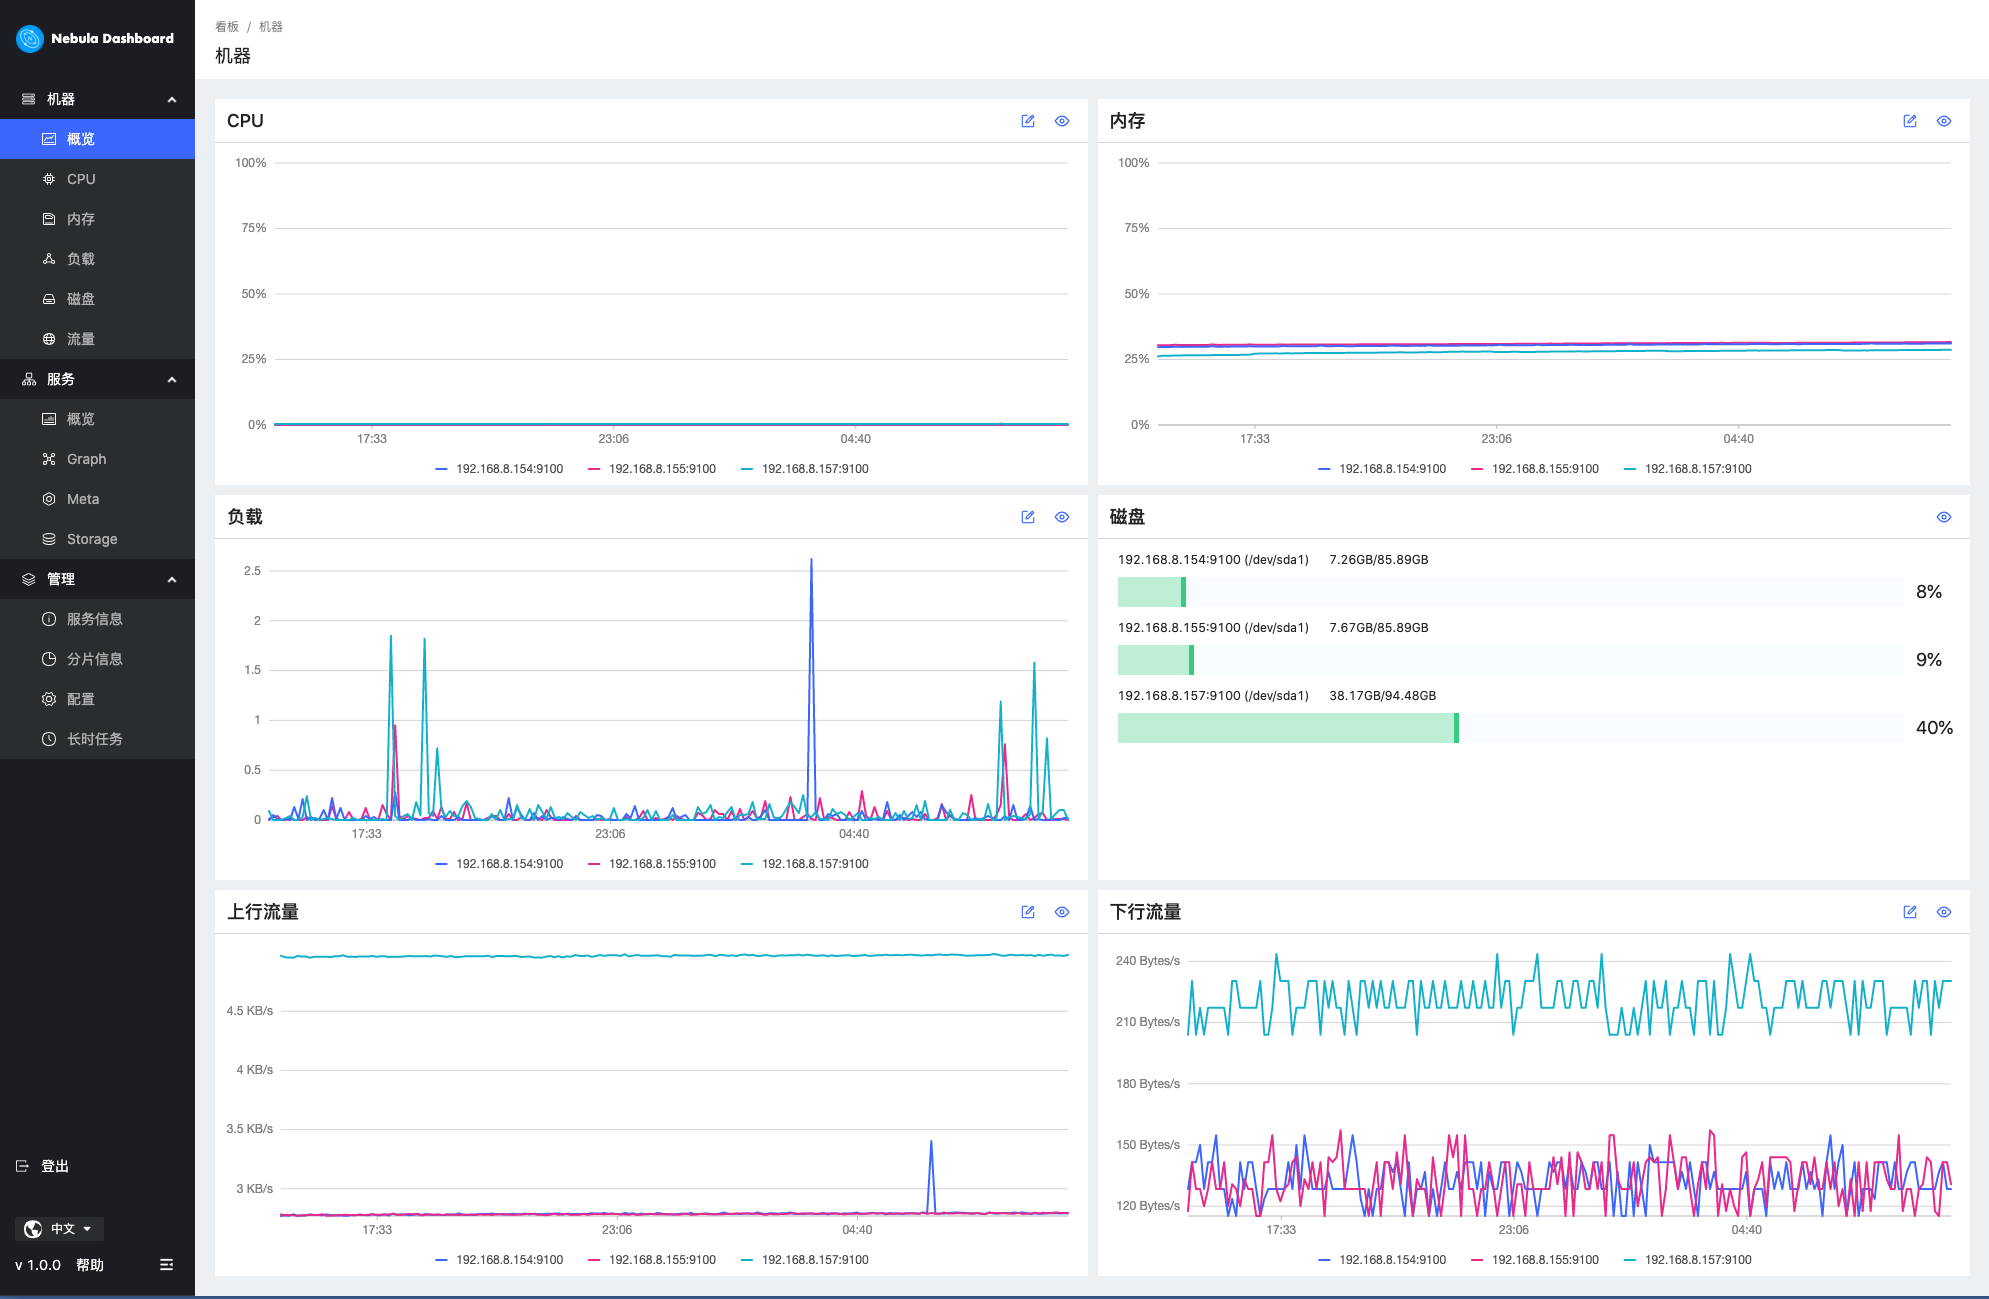Image resolution: width=1989 pixels, height=1299 pixels.
Task: Click the 分片信息 pie icon
Action: [49, 659]
